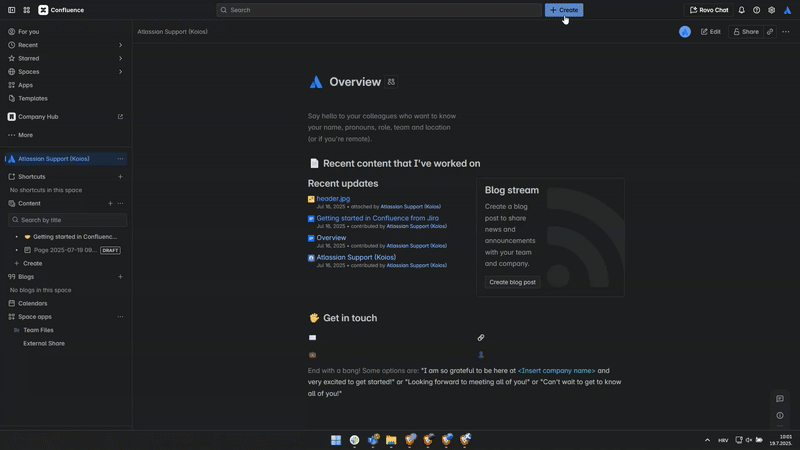Open Company Hub external link icon
This screenshot has height=450, width=800.
tap(120, 117)
